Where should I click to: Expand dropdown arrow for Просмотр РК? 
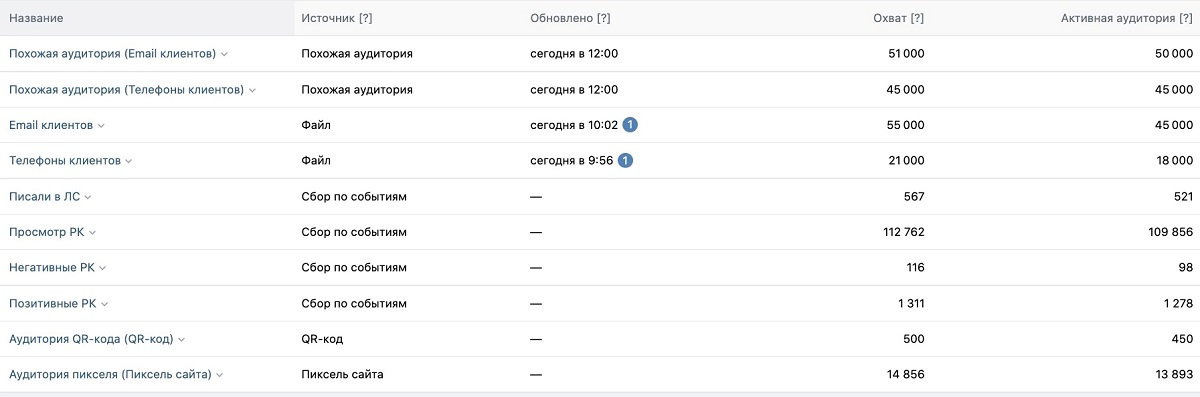(93, 233)
